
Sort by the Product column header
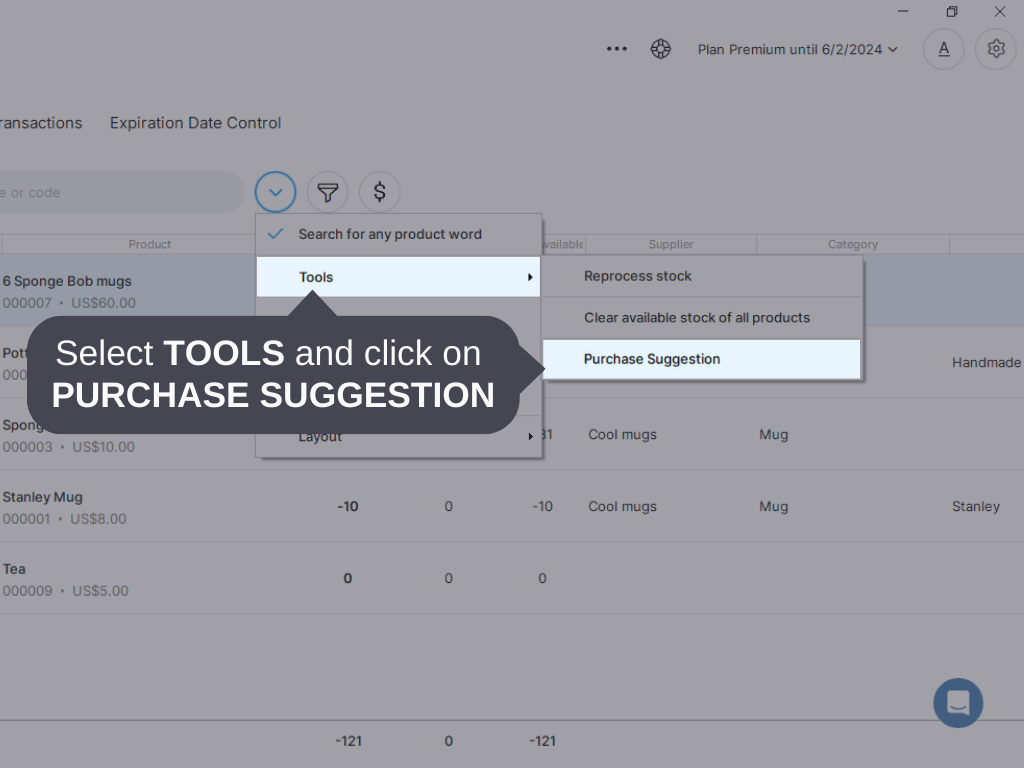click(149, 243)
